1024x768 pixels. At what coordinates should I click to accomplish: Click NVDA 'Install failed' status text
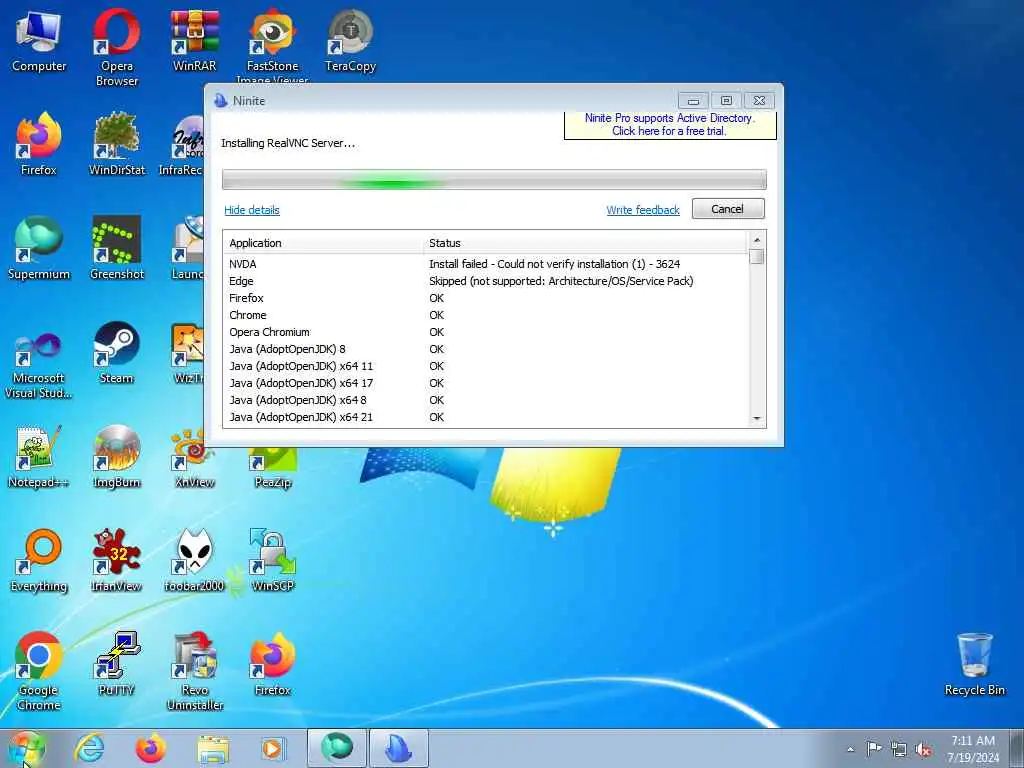pyautogui.click(x=554, y=264)
